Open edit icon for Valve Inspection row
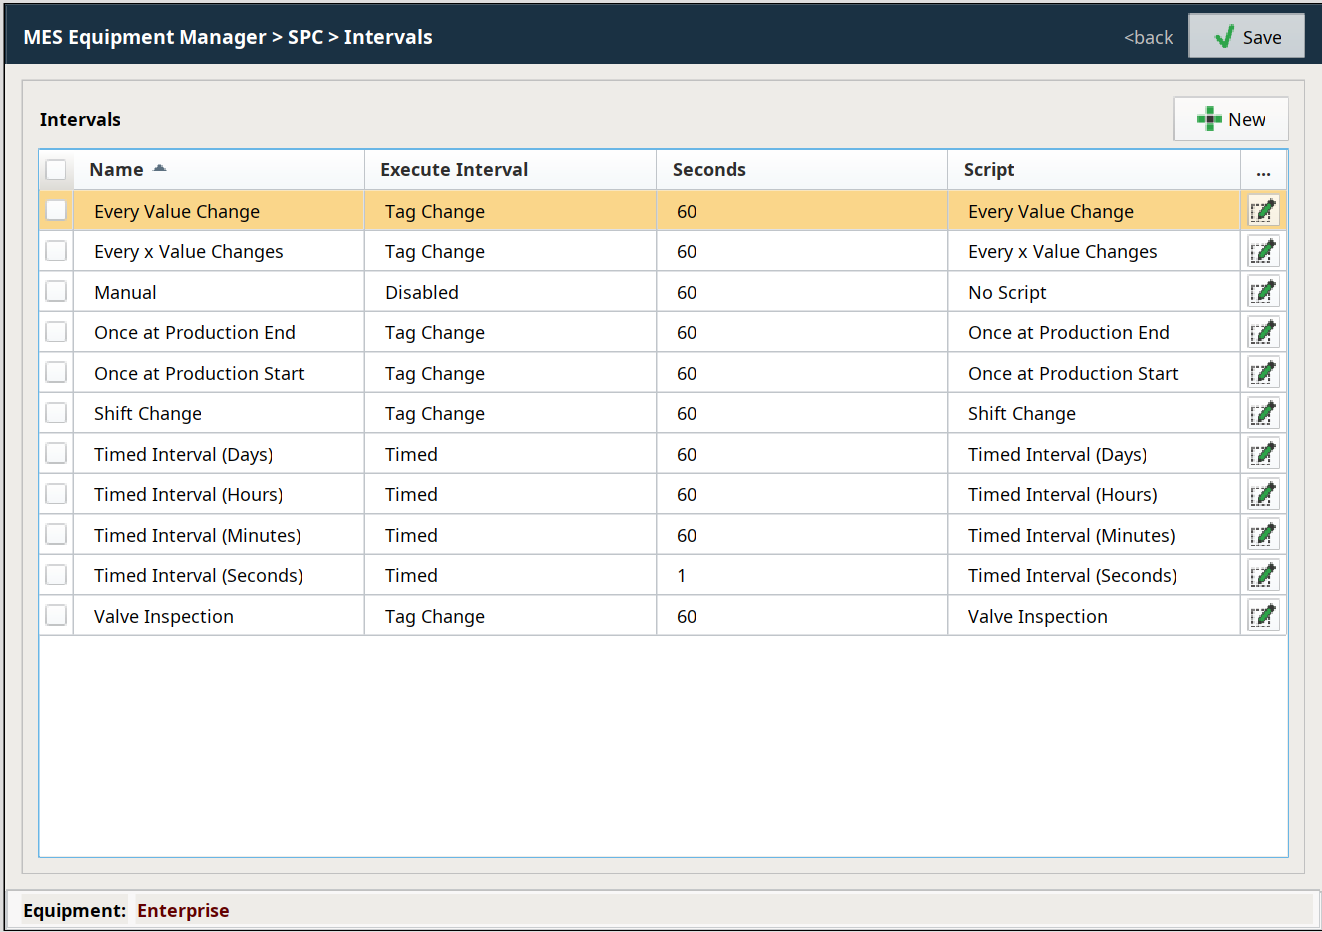1322x932 pixels. pos(1263,616)
